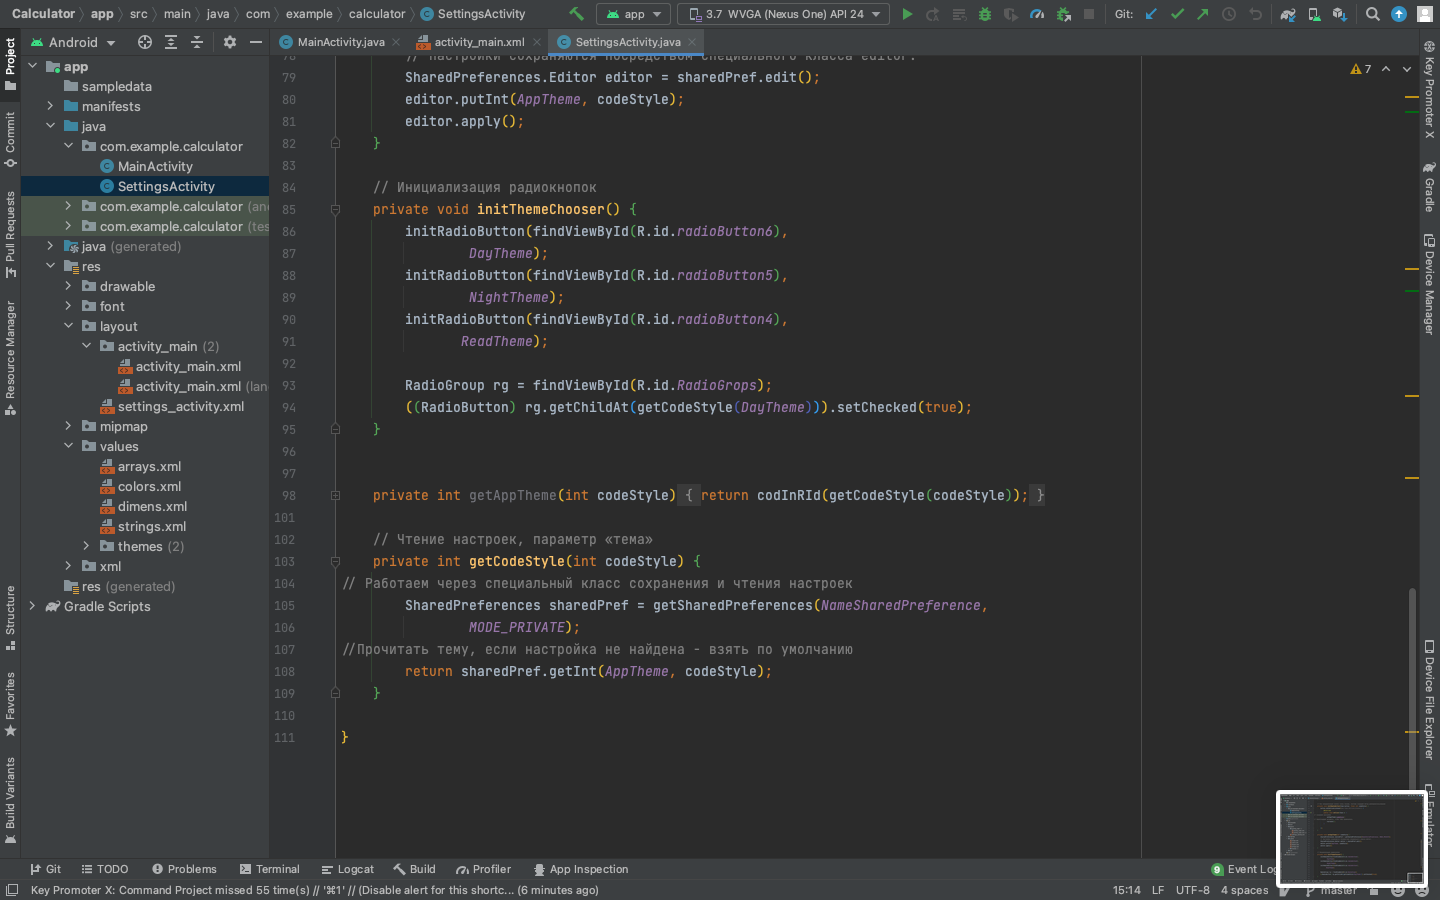Open device selector Nexus One API 24
The height and width of the screenshot is (900, 1440).
(783, 14)
